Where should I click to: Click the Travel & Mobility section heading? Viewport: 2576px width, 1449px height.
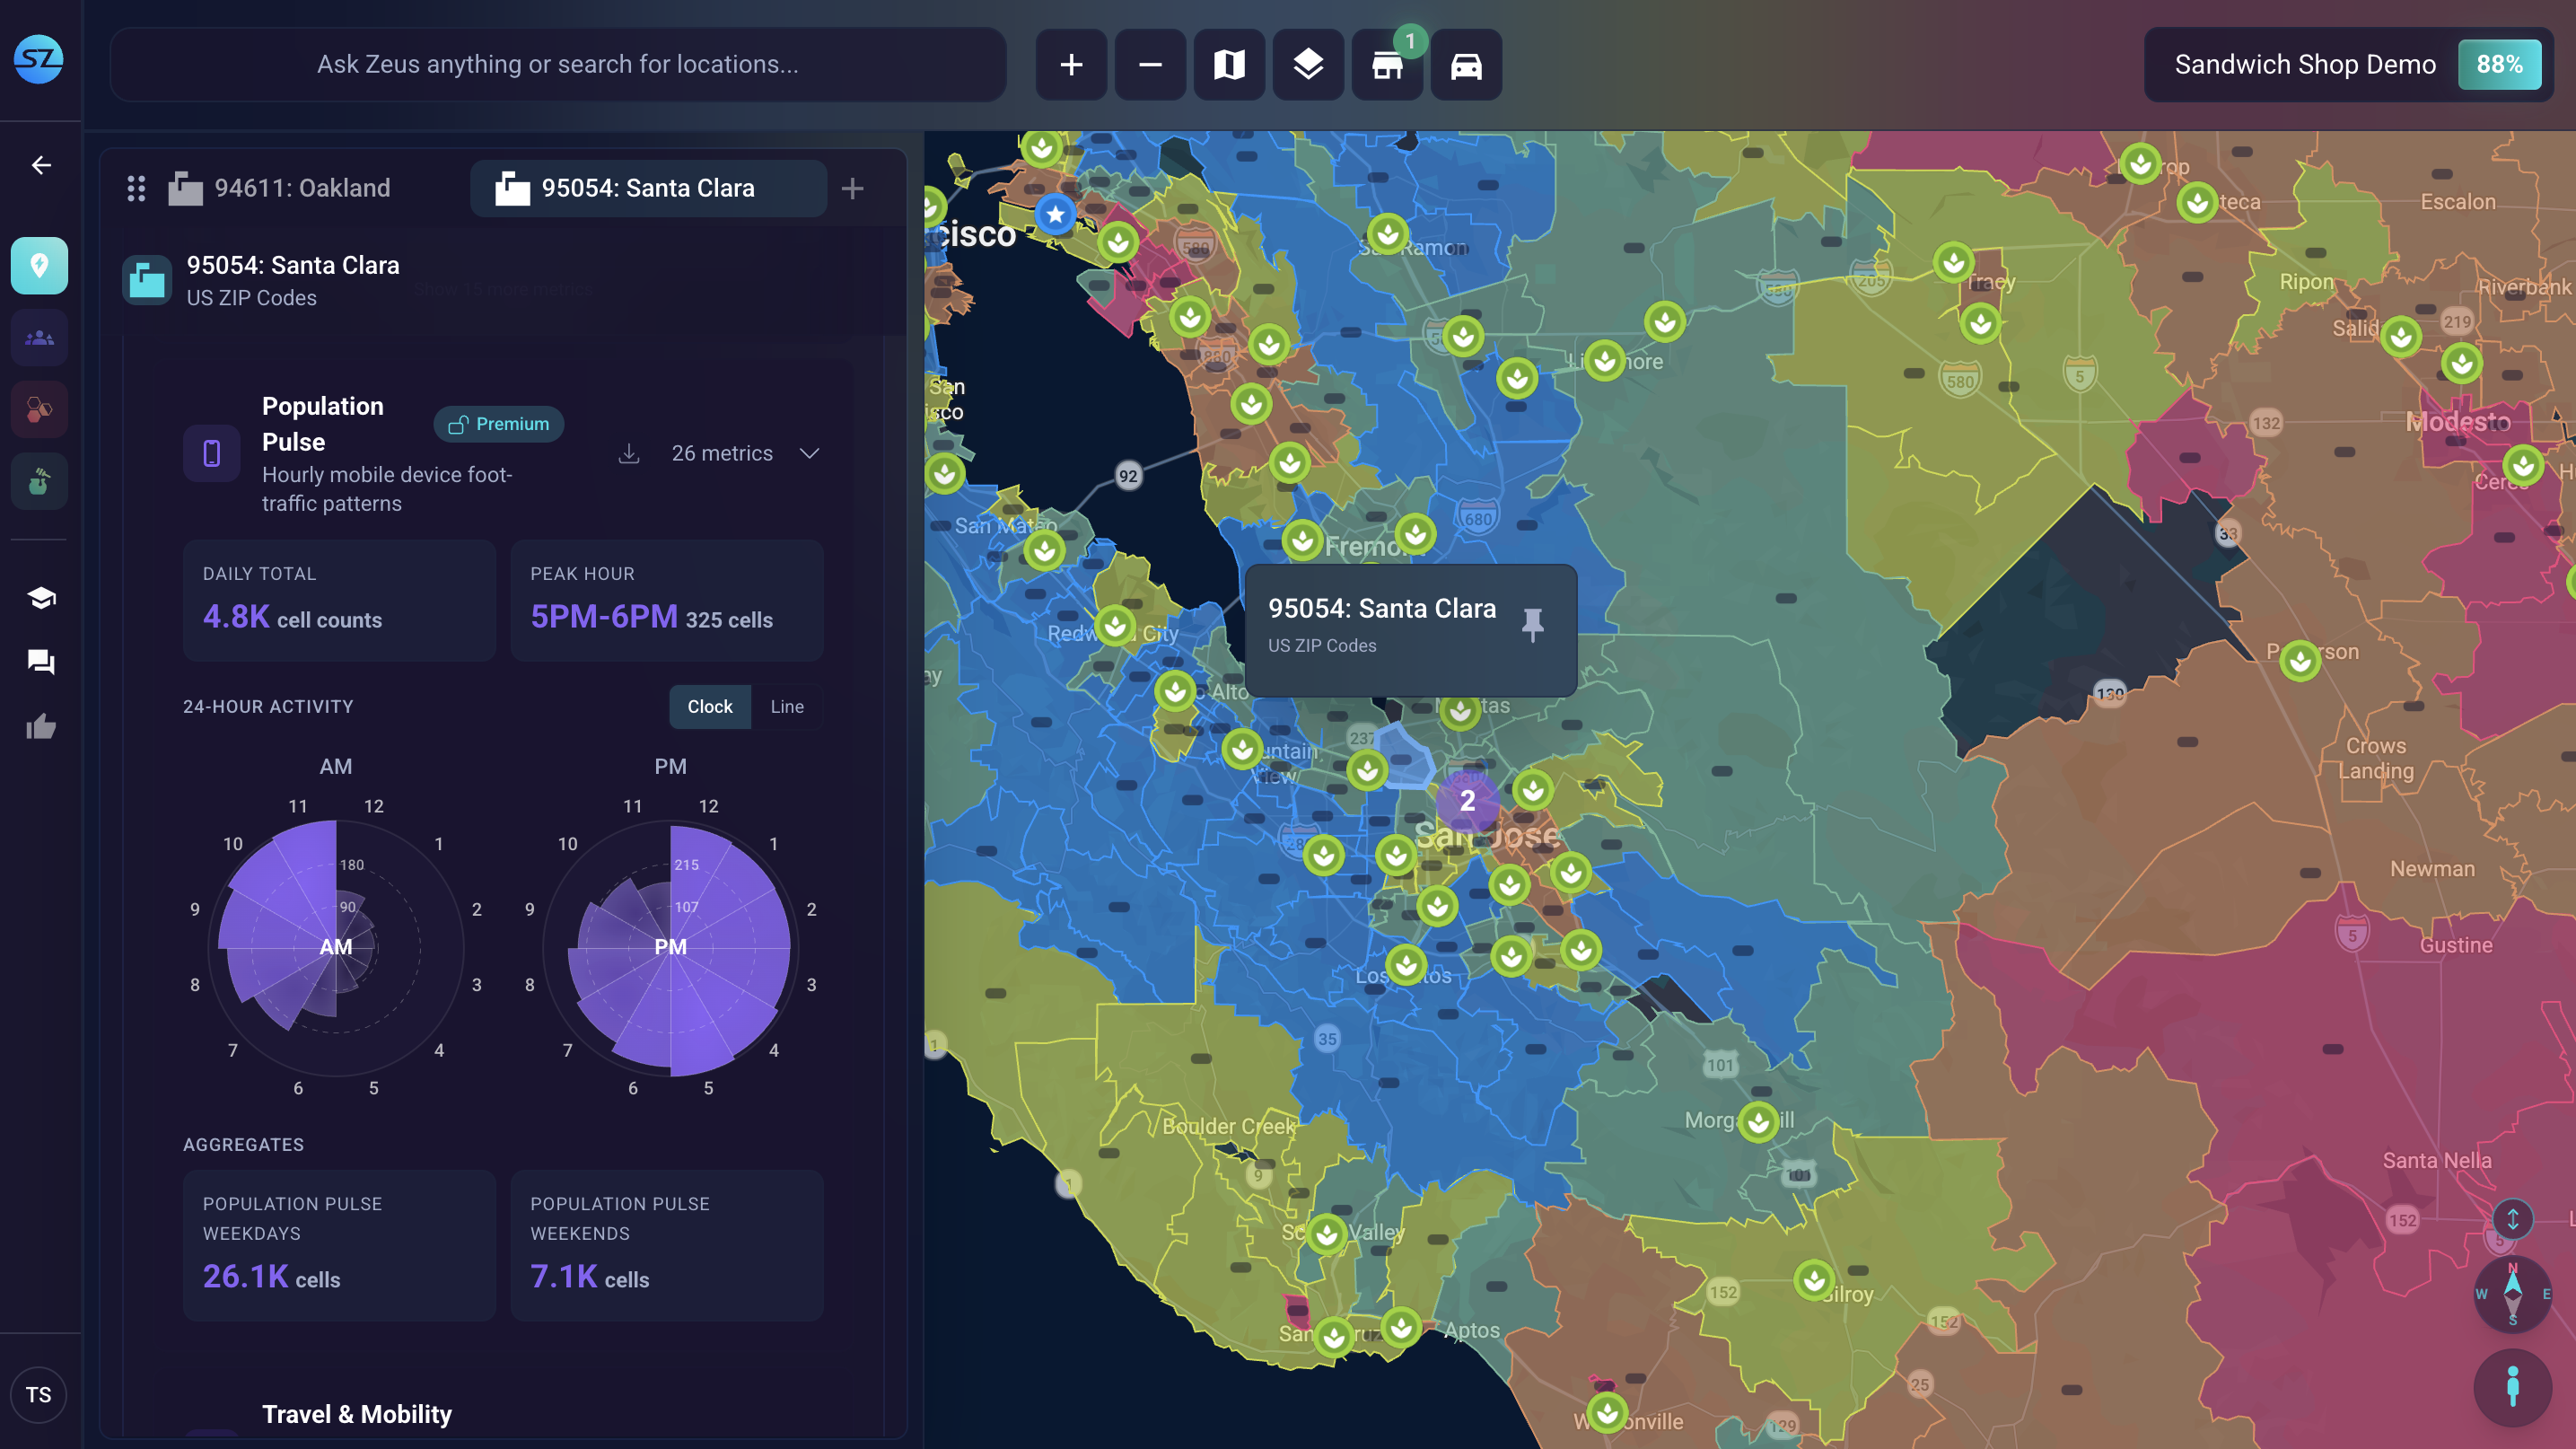357,1414
